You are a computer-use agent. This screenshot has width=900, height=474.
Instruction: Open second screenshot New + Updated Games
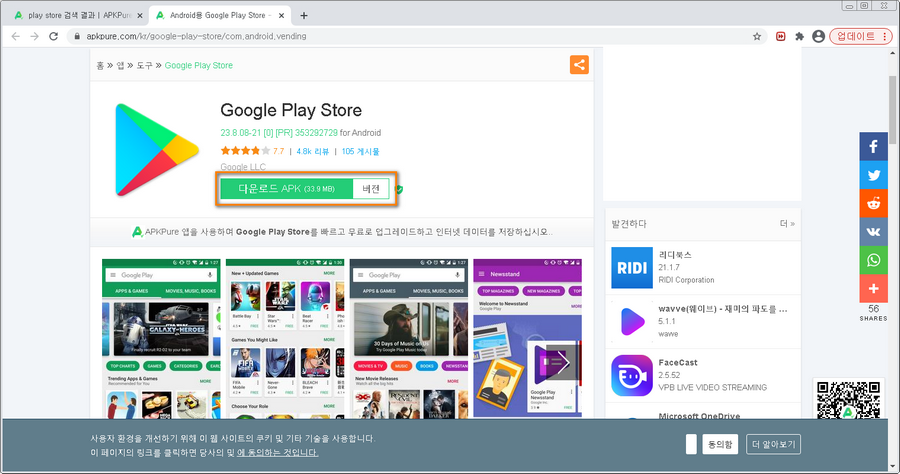[285, 339]
